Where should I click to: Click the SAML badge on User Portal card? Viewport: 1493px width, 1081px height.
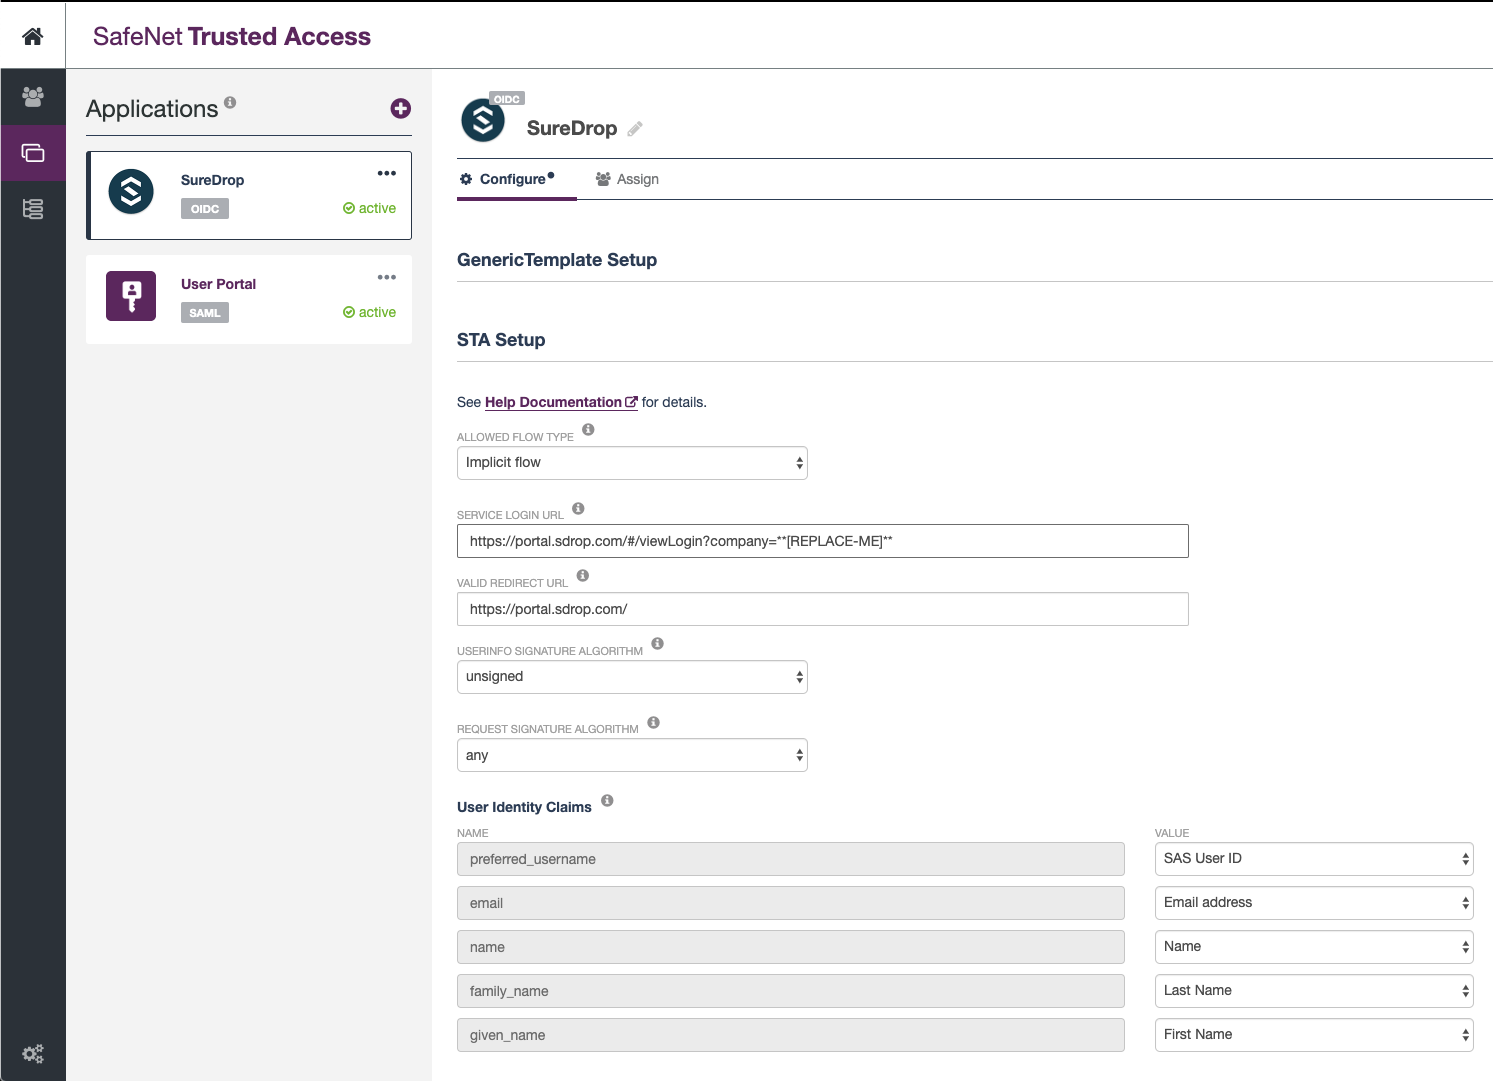(x=205, y=313)
